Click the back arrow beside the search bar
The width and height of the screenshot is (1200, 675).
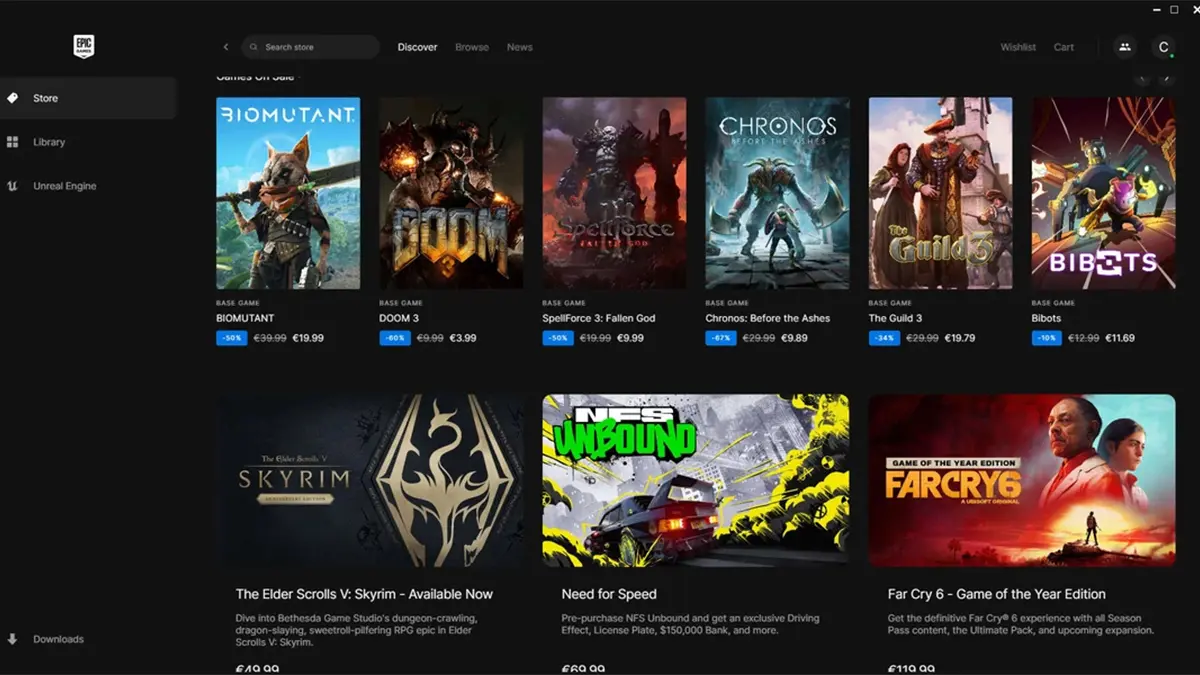coord(226,47)
